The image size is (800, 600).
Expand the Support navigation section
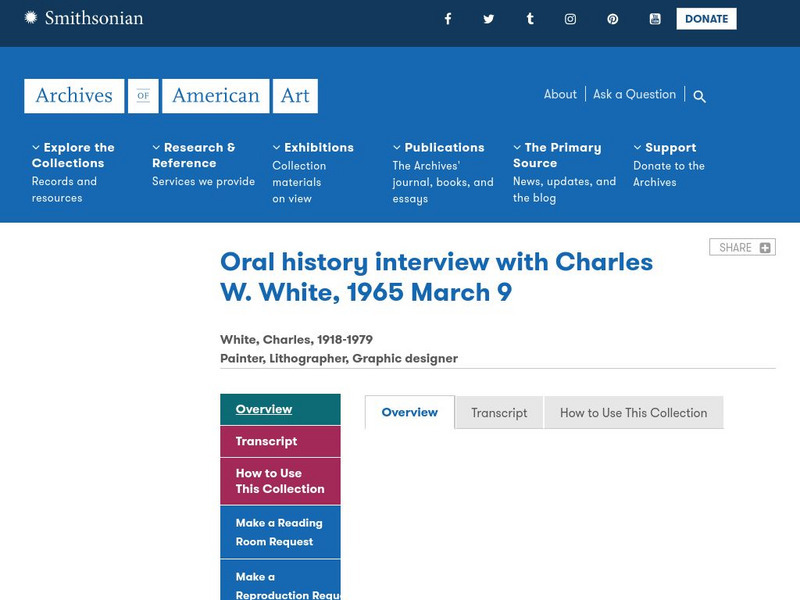click(666, 147)
